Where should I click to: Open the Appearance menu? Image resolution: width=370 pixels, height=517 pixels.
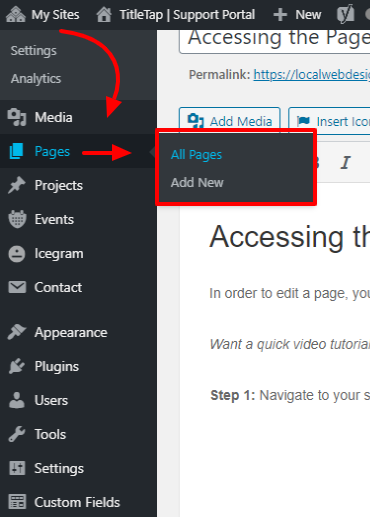tap(71, 333)
